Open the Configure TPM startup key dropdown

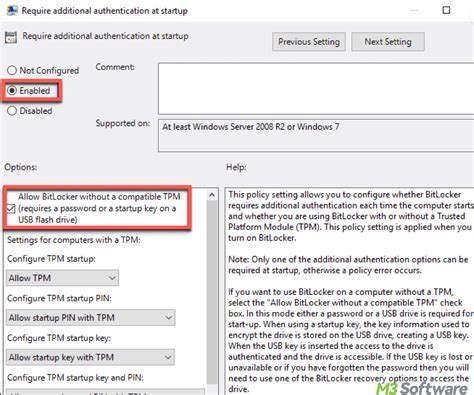point(90,357)
